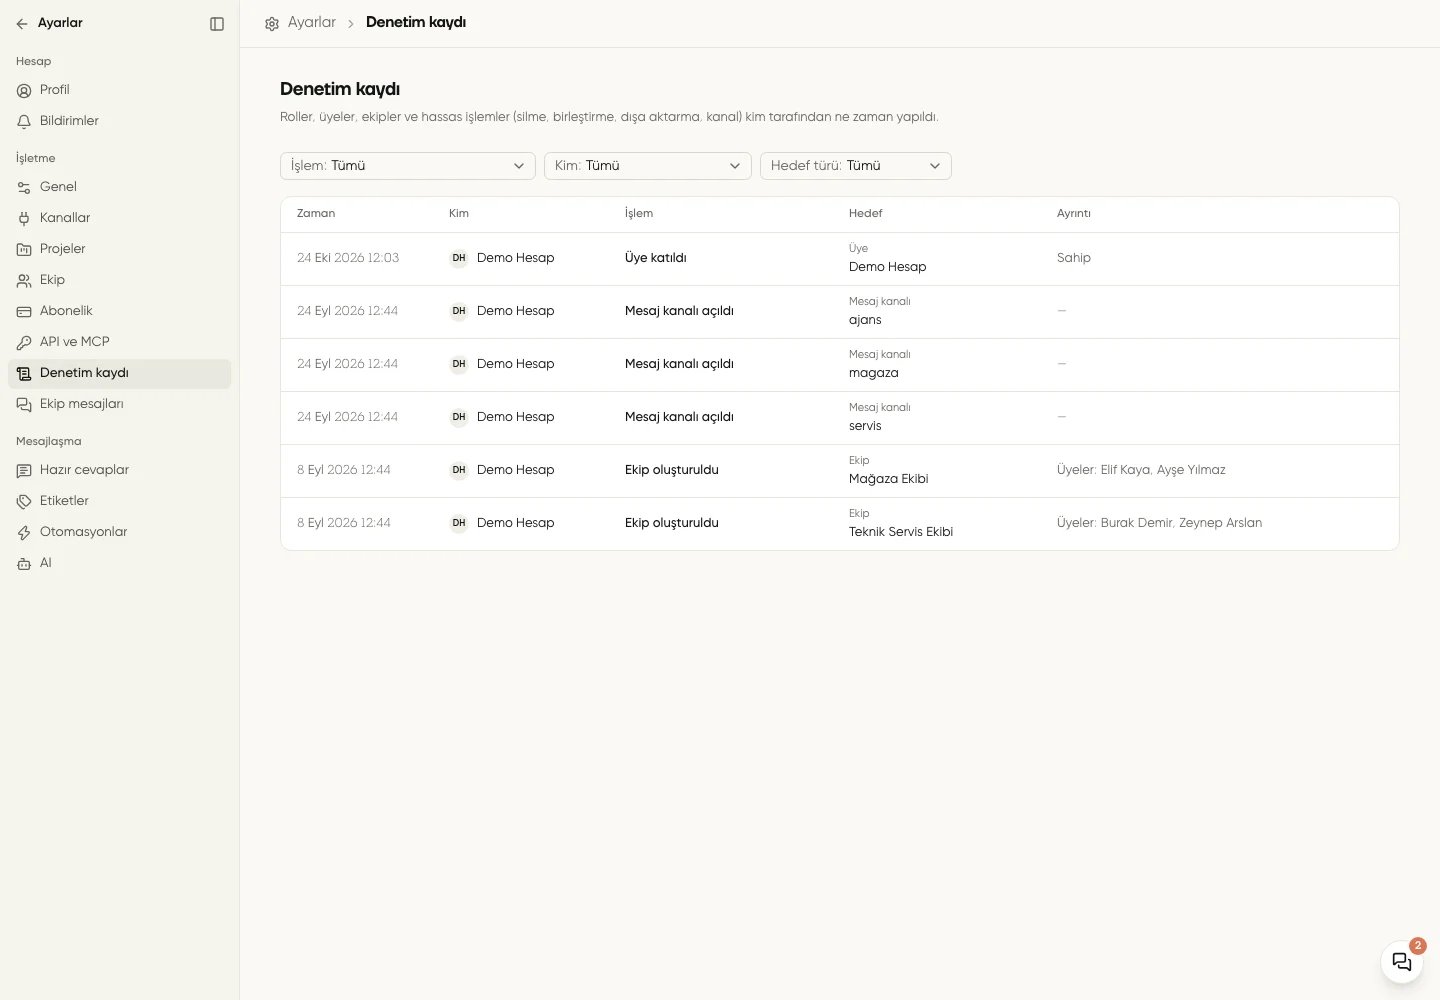Collapse the sidebar panel icon
The height and width of the screenshot is (1000, 1440).
pos(217,24)
